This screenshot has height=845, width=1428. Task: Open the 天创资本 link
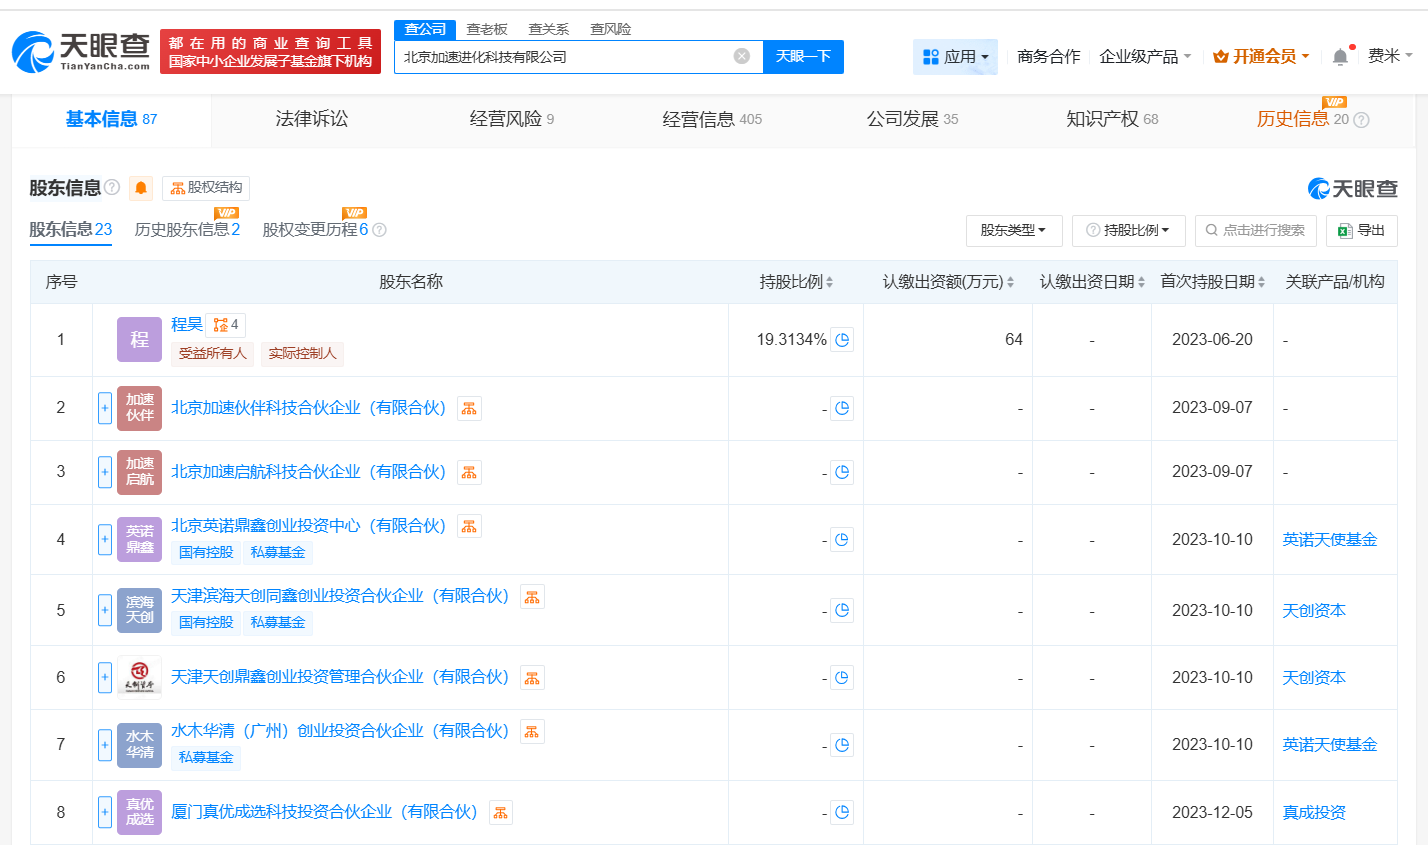pyautogui.click(x=1314, y=610)
